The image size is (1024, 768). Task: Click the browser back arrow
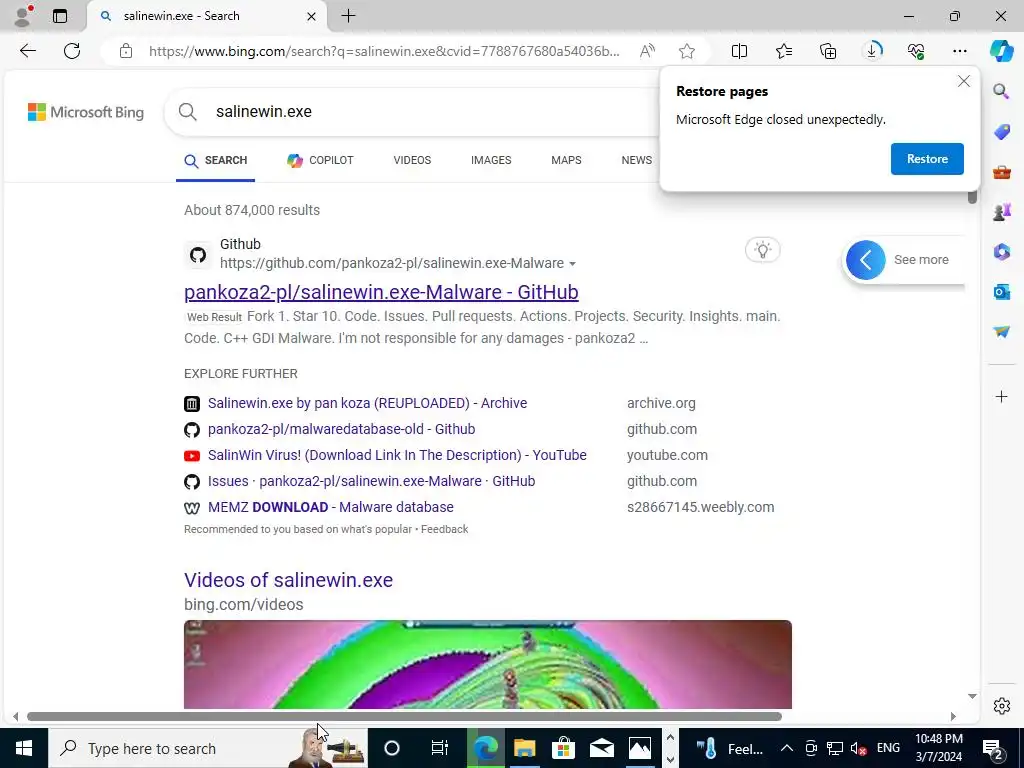pos(27,51)
